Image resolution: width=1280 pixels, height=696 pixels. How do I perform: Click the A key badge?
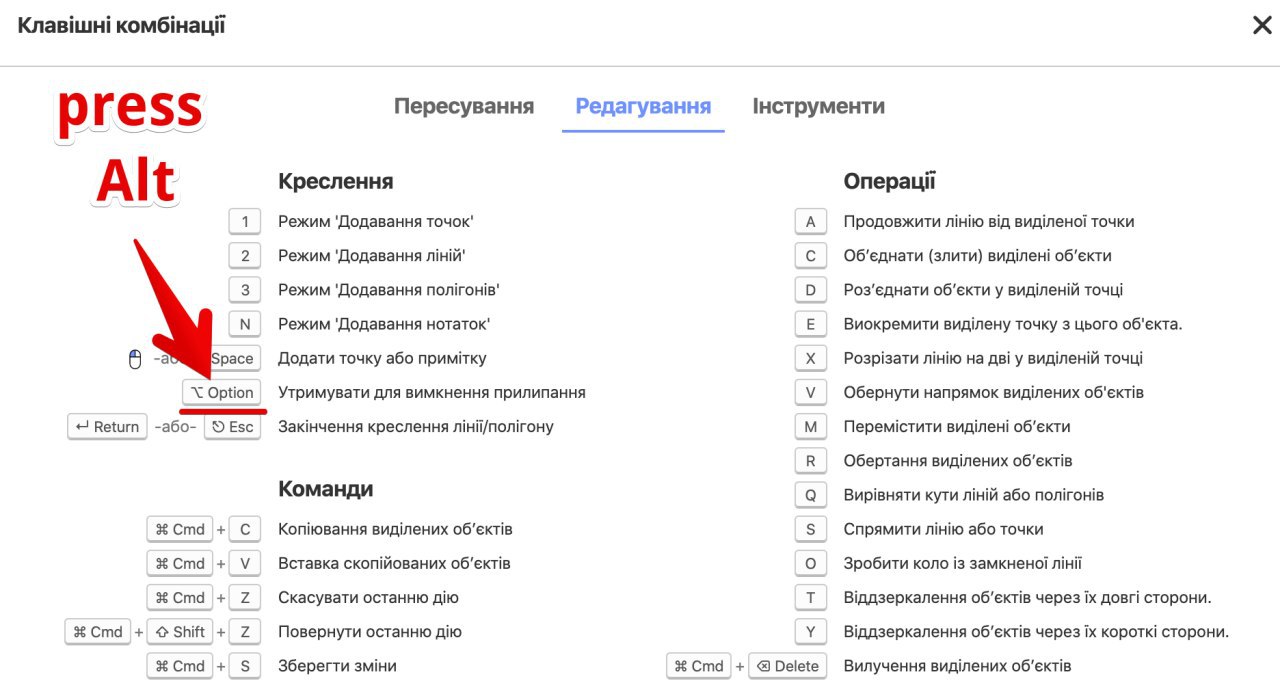click(811, 222)
